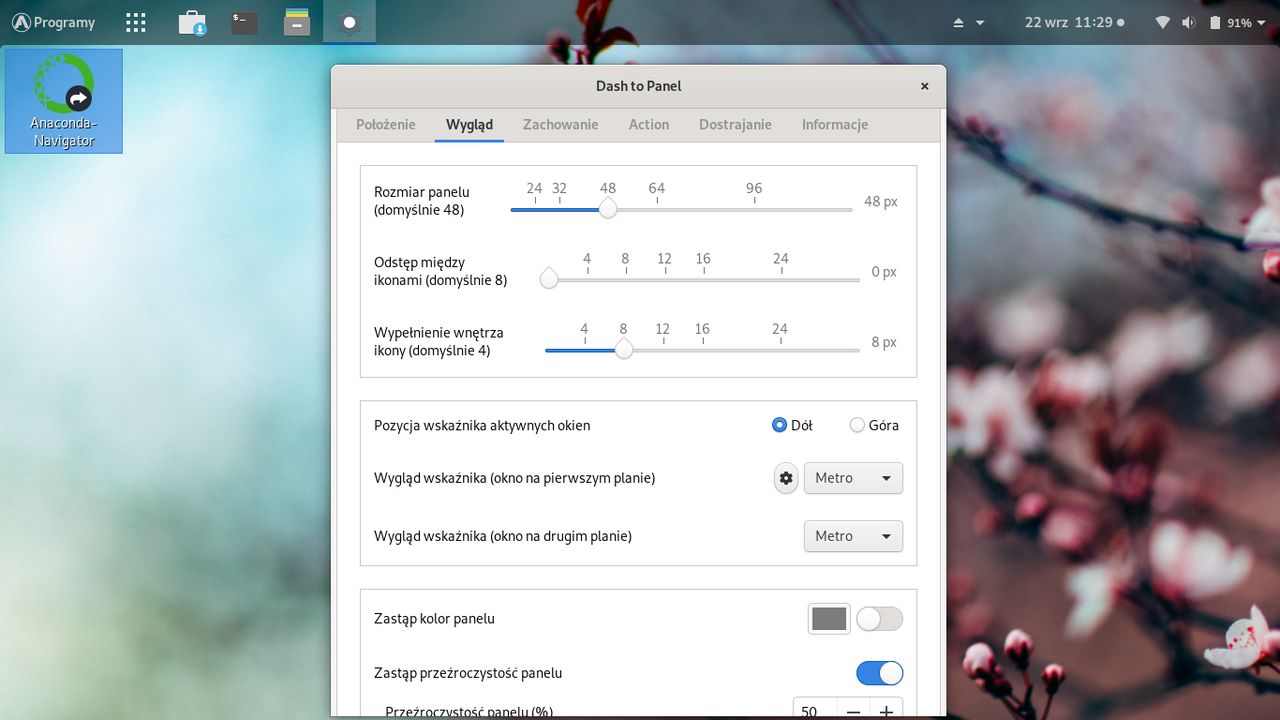Switch to the Położenie tab
The image size is (1280, 720).
click(385, 125)
